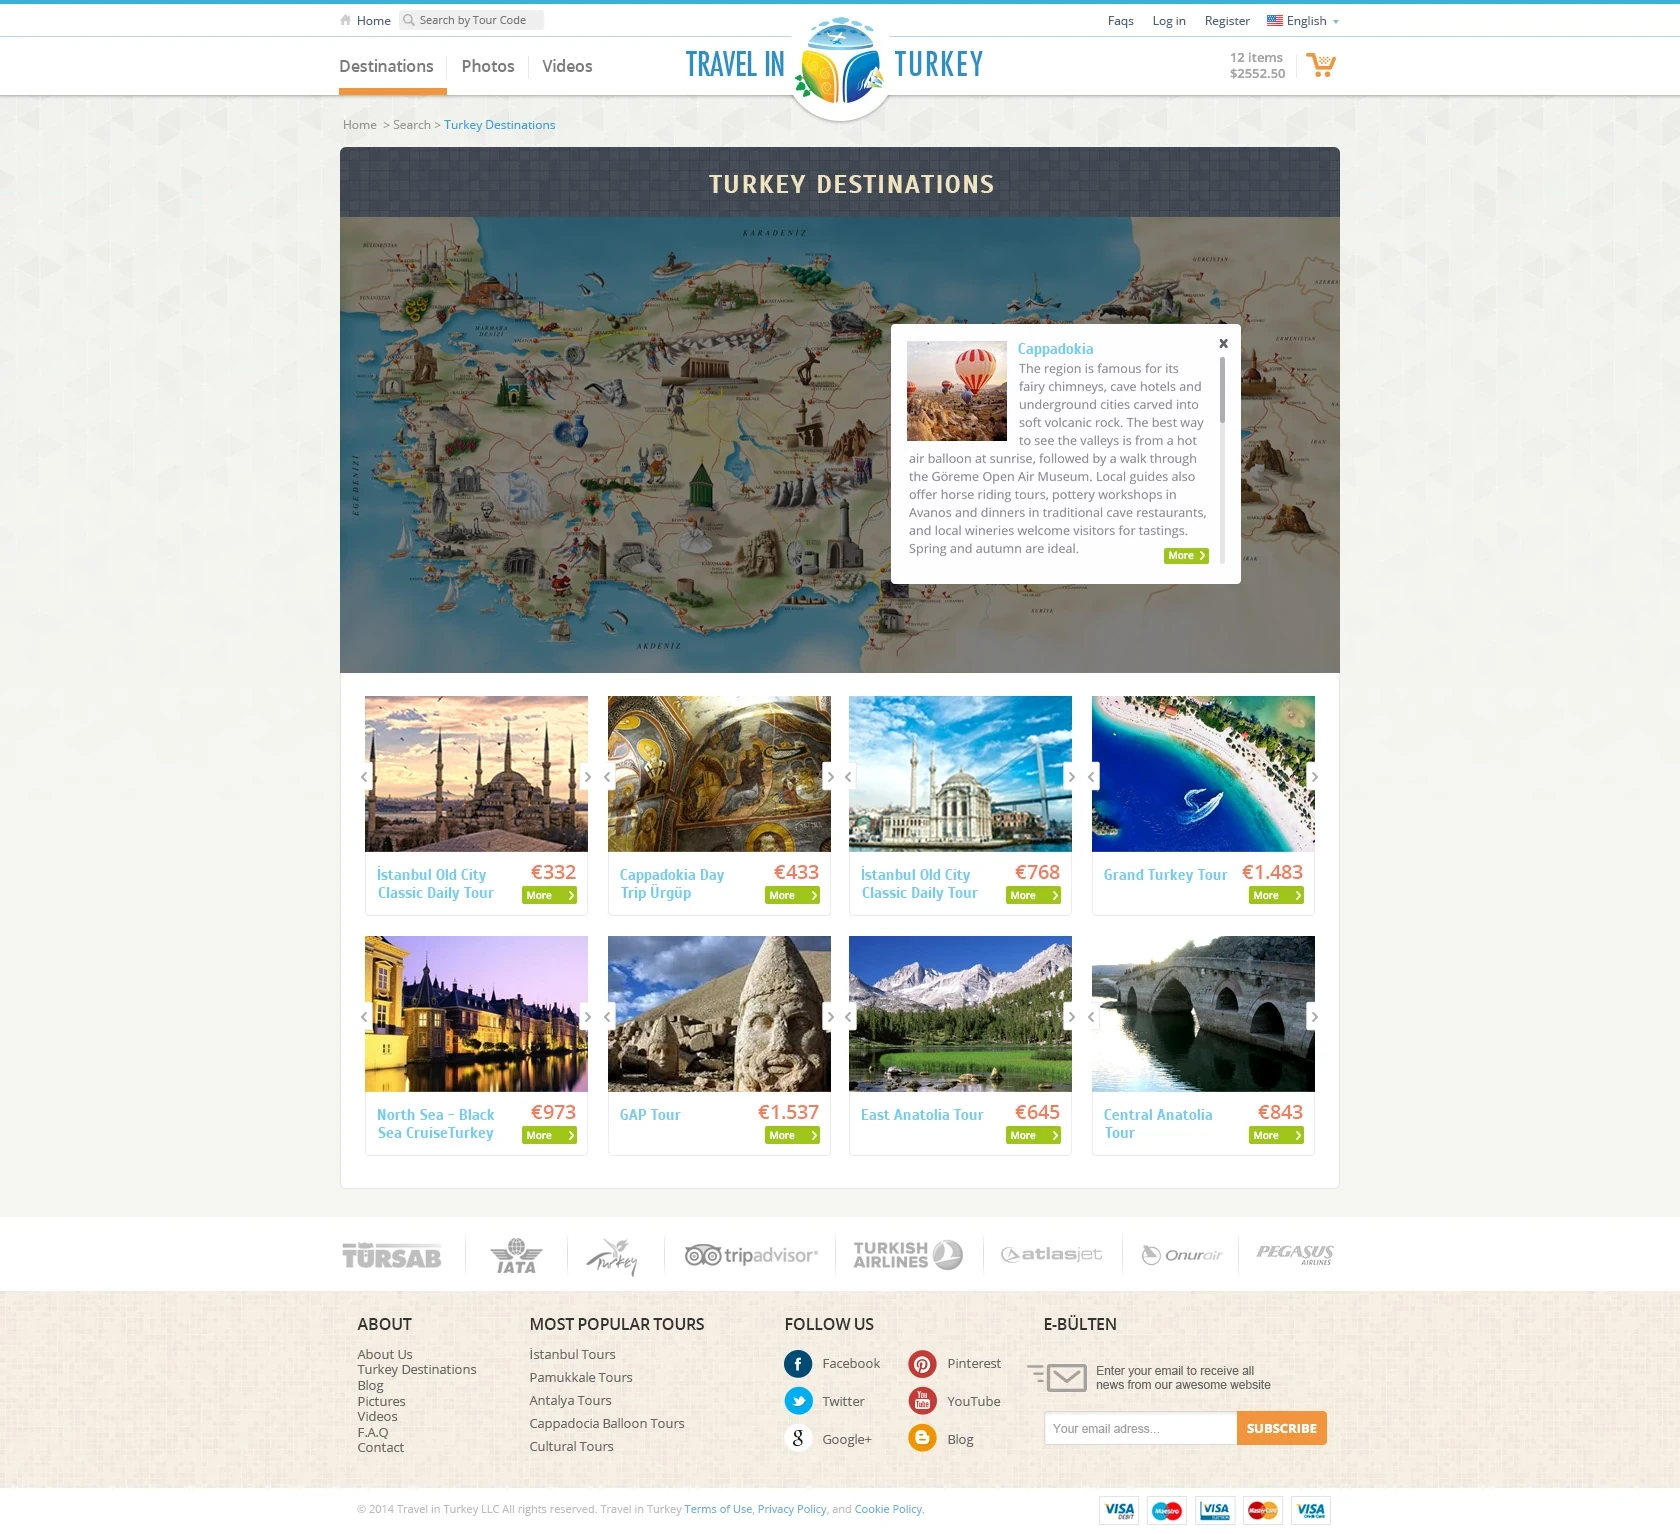The image size is (1680, 1534).
Task: Click the Terms of Use link
Action: click(718, 1509)
